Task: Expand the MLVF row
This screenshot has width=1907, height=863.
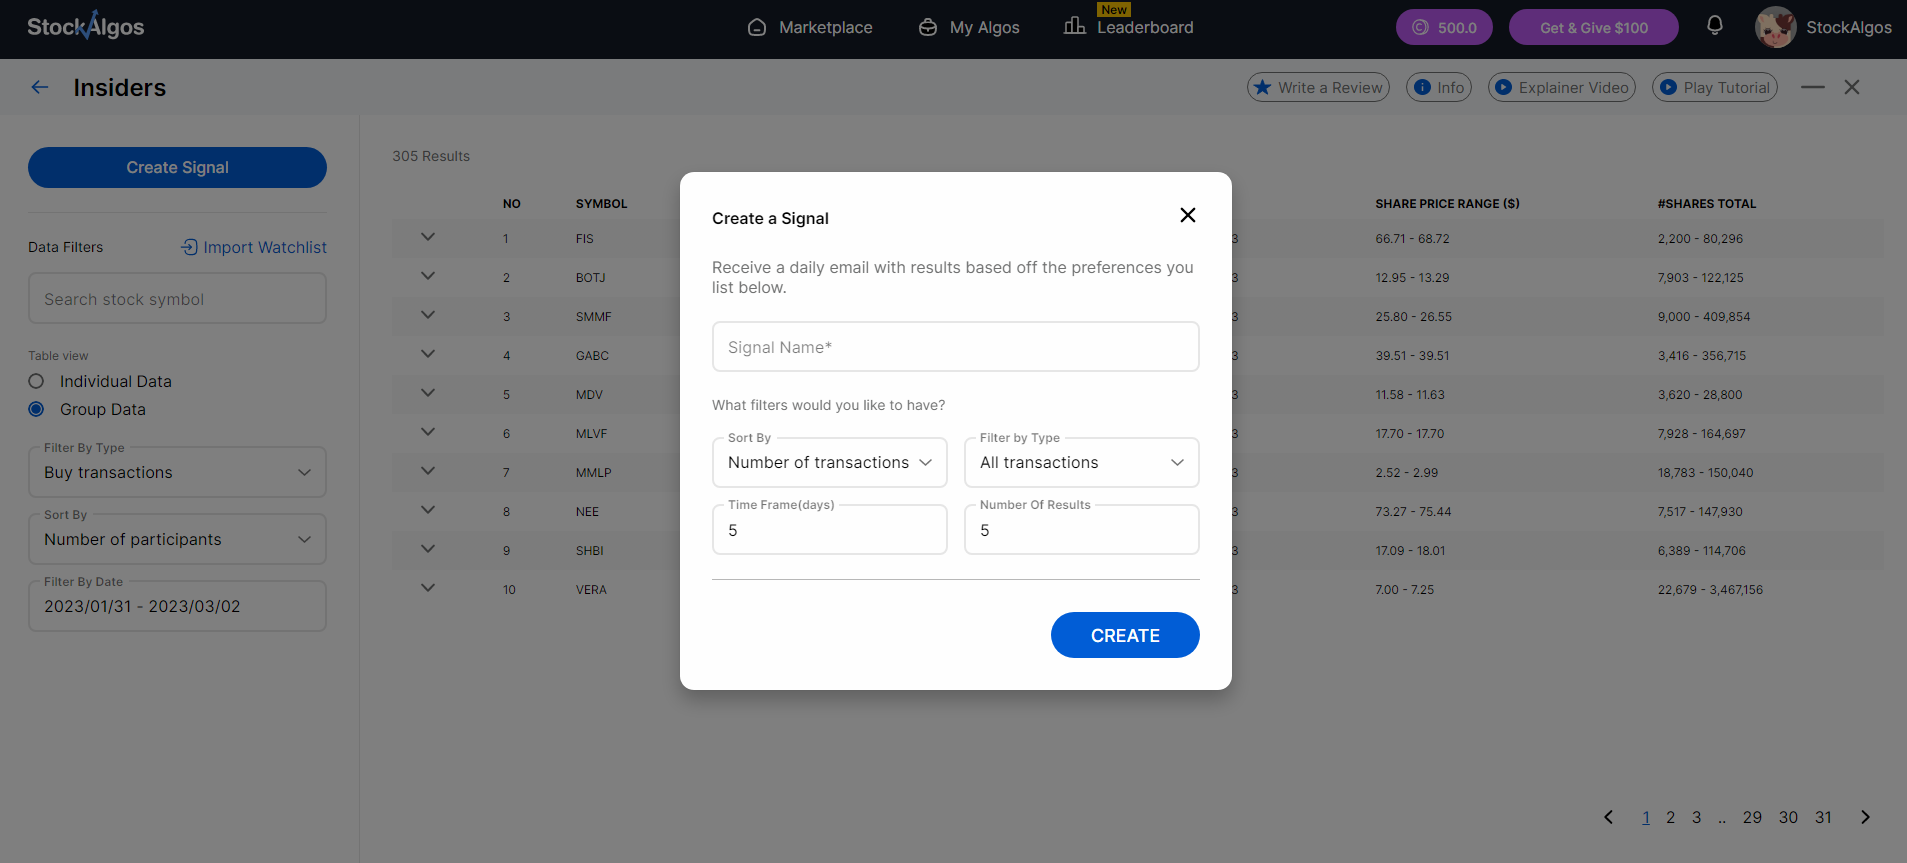Action: tap(428, 432)
